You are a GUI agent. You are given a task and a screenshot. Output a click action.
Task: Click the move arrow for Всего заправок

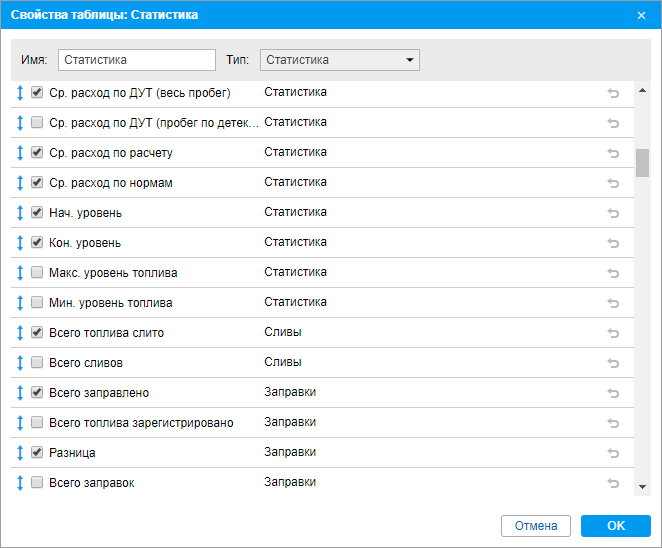(20, 483)
